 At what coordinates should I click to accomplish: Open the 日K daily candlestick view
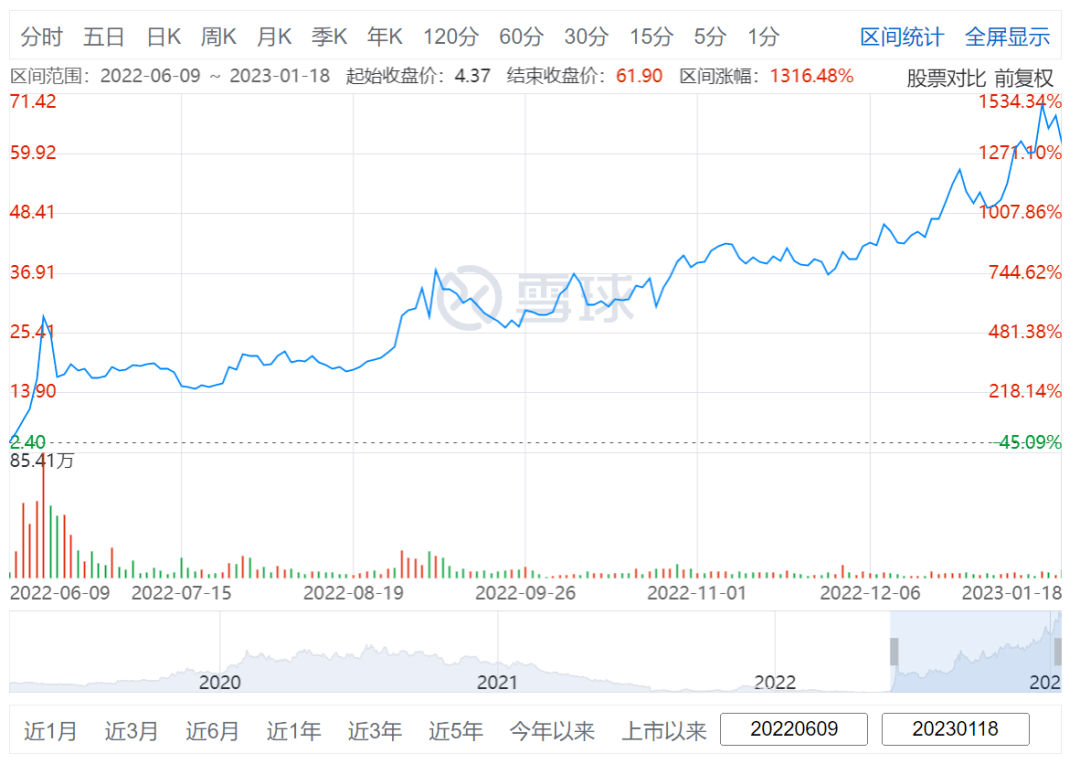[x=164, y=38]
